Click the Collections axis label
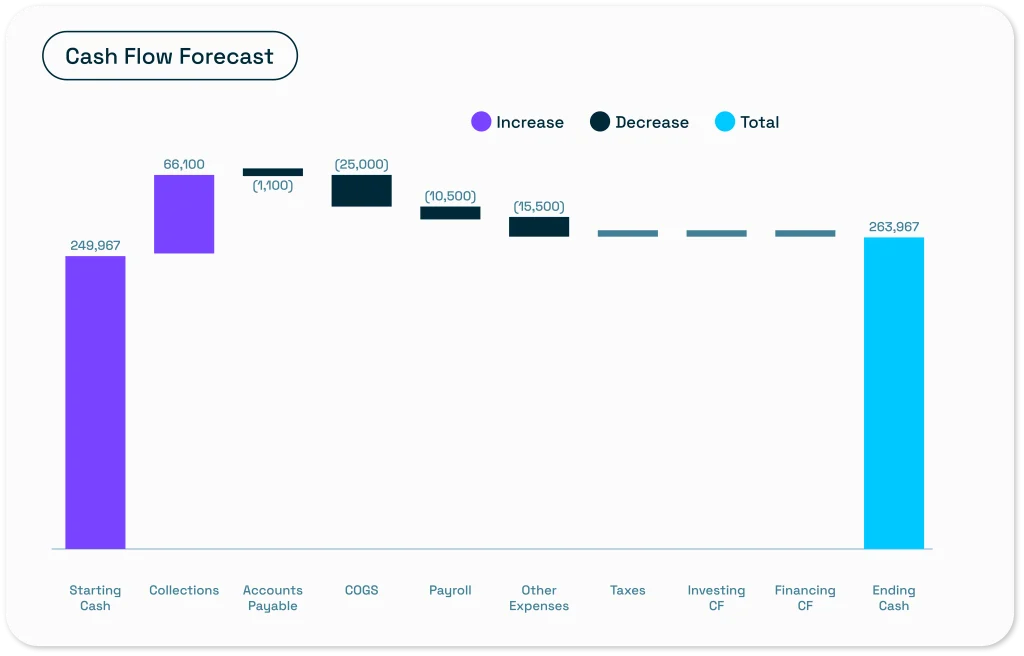The width and height of the screenshot is (1024, 656). point(184,590)
